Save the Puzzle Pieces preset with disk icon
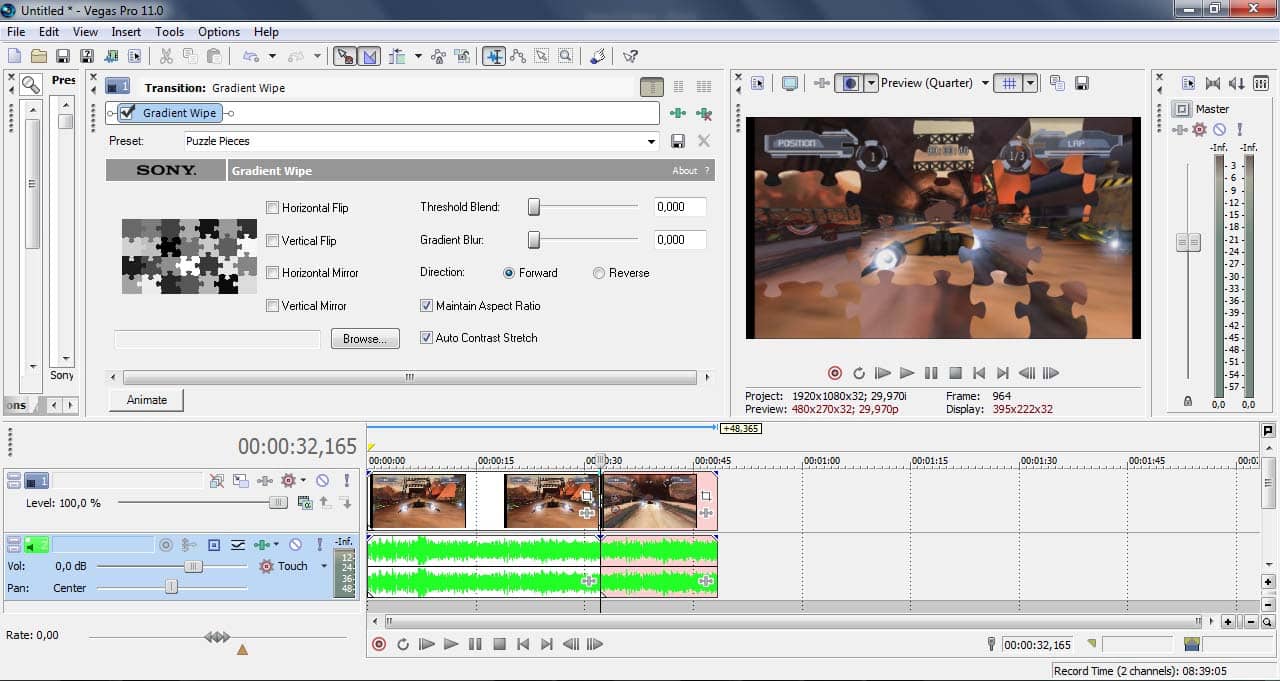The width and height of the screenshot is (1280, 681). [x=678, y=141]
